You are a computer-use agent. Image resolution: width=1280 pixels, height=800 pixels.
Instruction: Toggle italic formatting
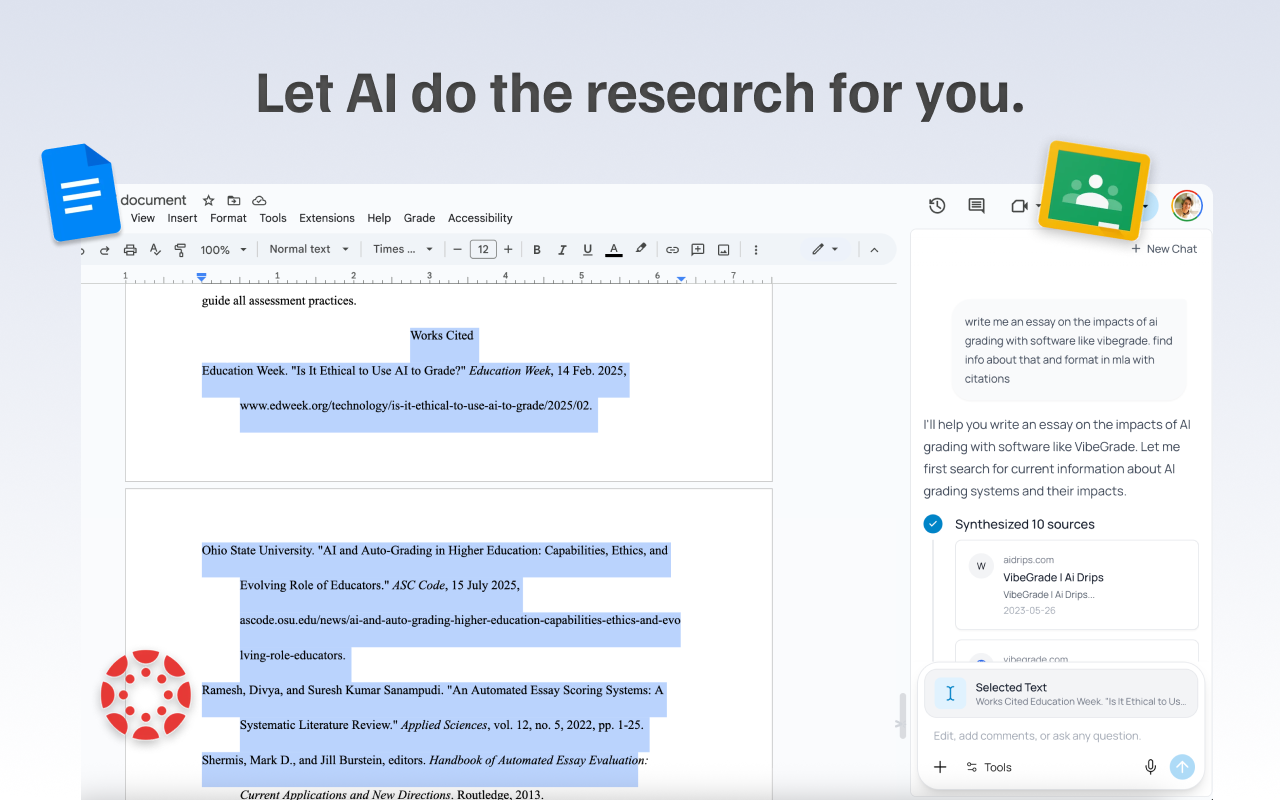562,249
